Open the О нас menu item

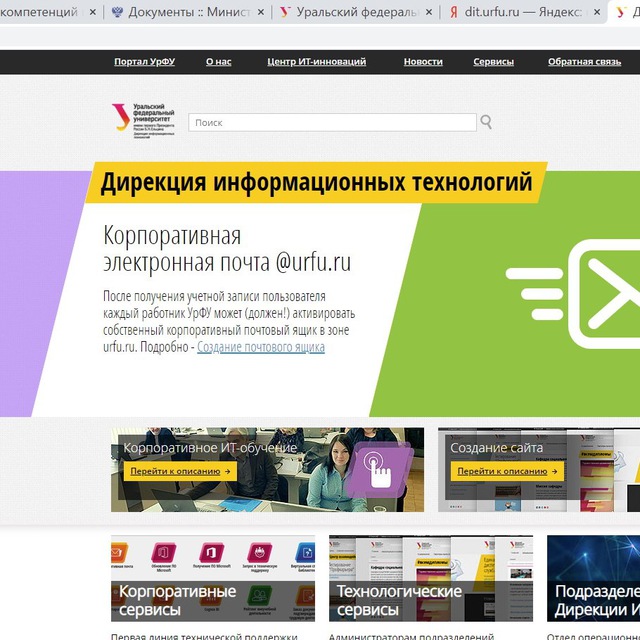[x=218, y=62]
